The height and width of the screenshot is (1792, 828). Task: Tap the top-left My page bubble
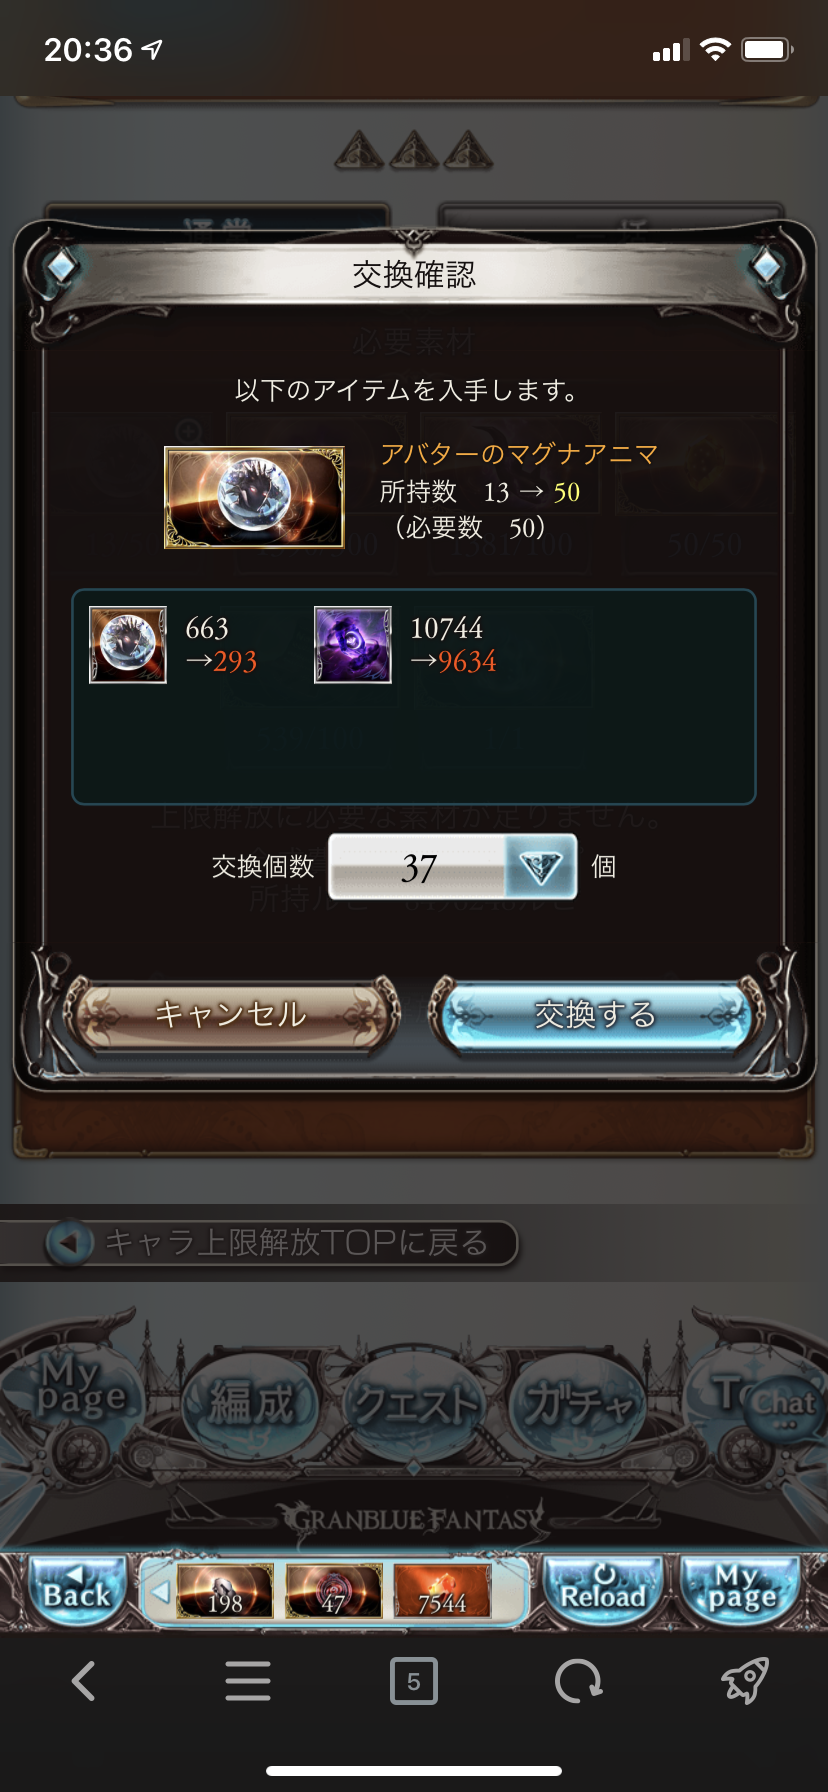80,1386
